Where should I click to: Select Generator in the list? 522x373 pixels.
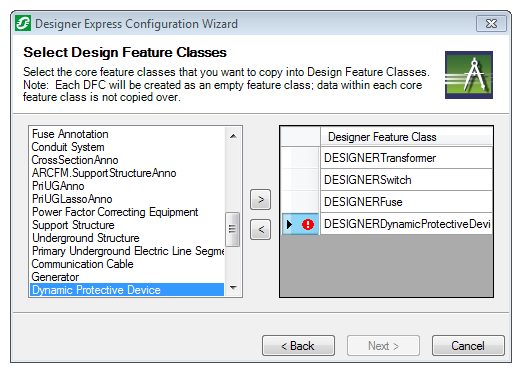[127, 277]
